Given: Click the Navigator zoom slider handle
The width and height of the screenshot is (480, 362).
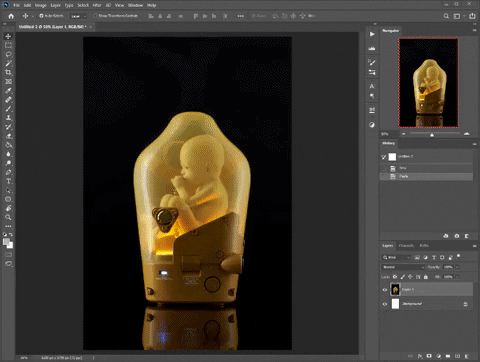Looking at the screenshot, I should tap(432, 135).
